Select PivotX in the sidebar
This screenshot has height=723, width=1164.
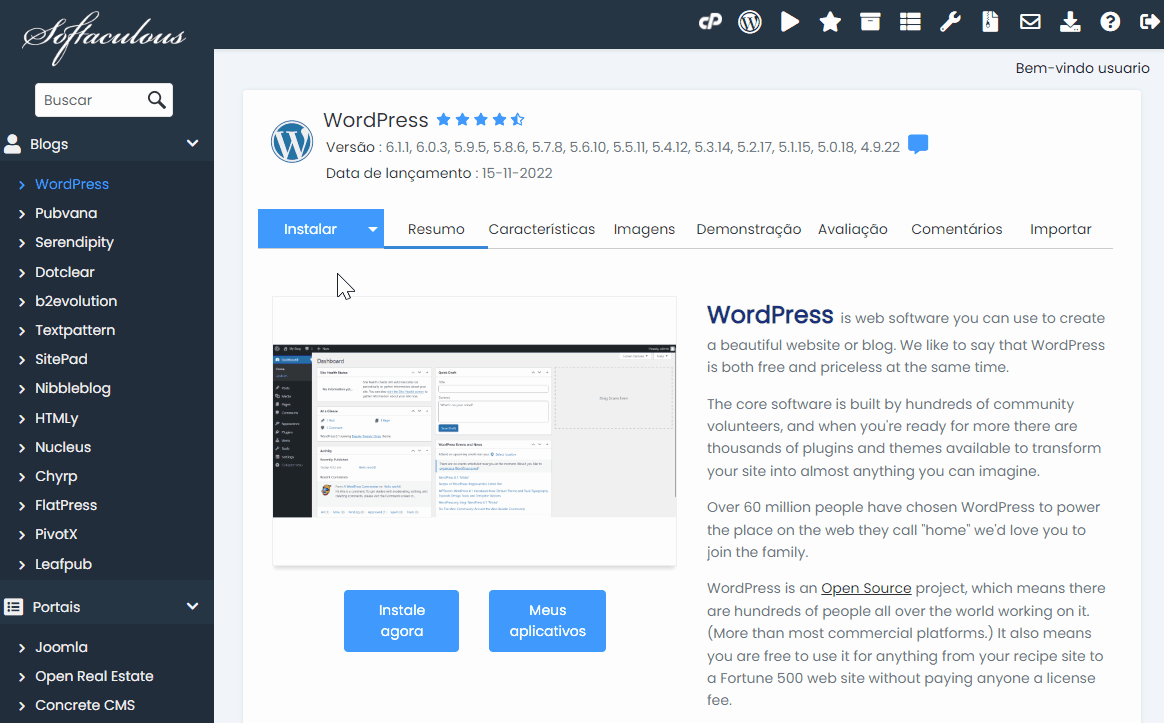coord(56,534)
